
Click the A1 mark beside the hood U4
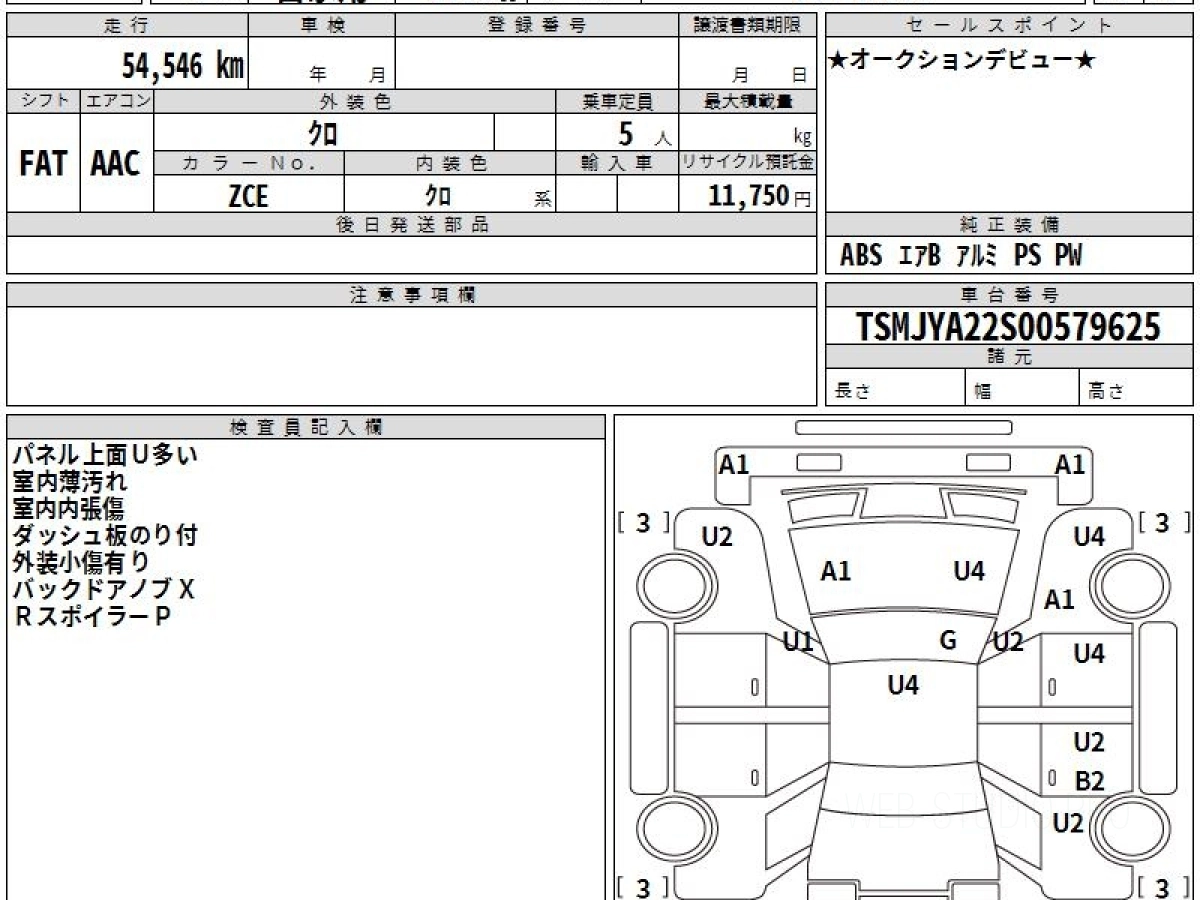(x=835, y=571)
